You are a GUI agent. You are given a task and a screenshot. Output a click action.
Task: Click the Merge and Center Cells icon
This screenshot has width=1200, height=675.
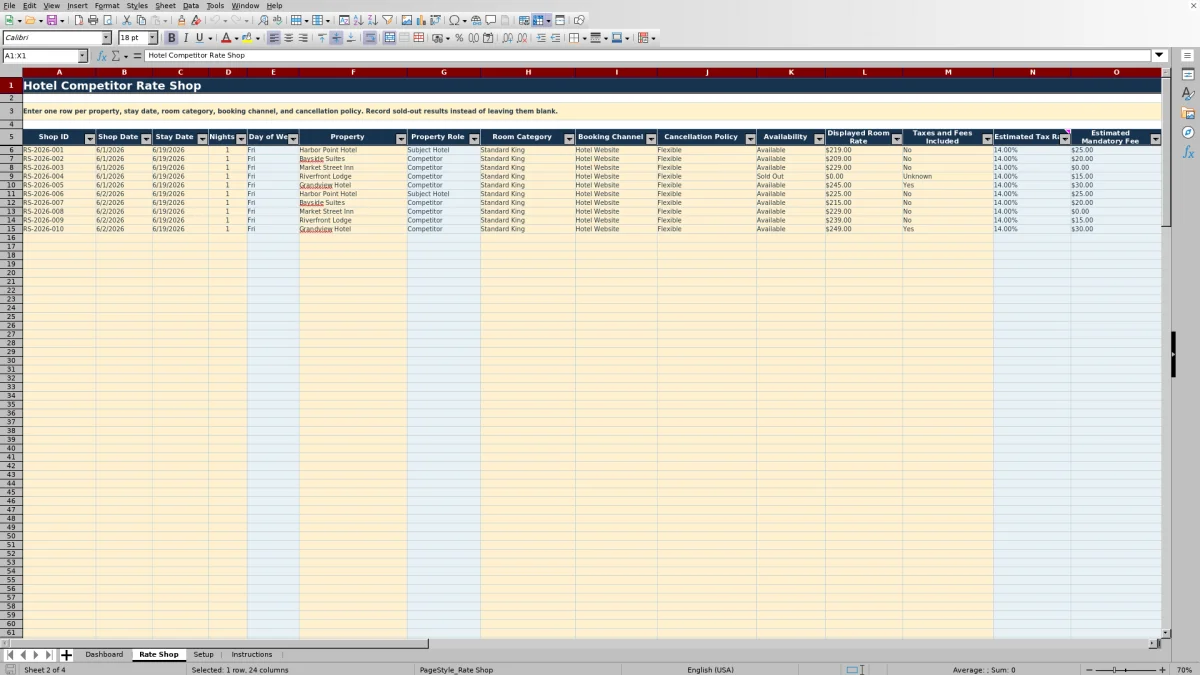(x=389, y=38)
